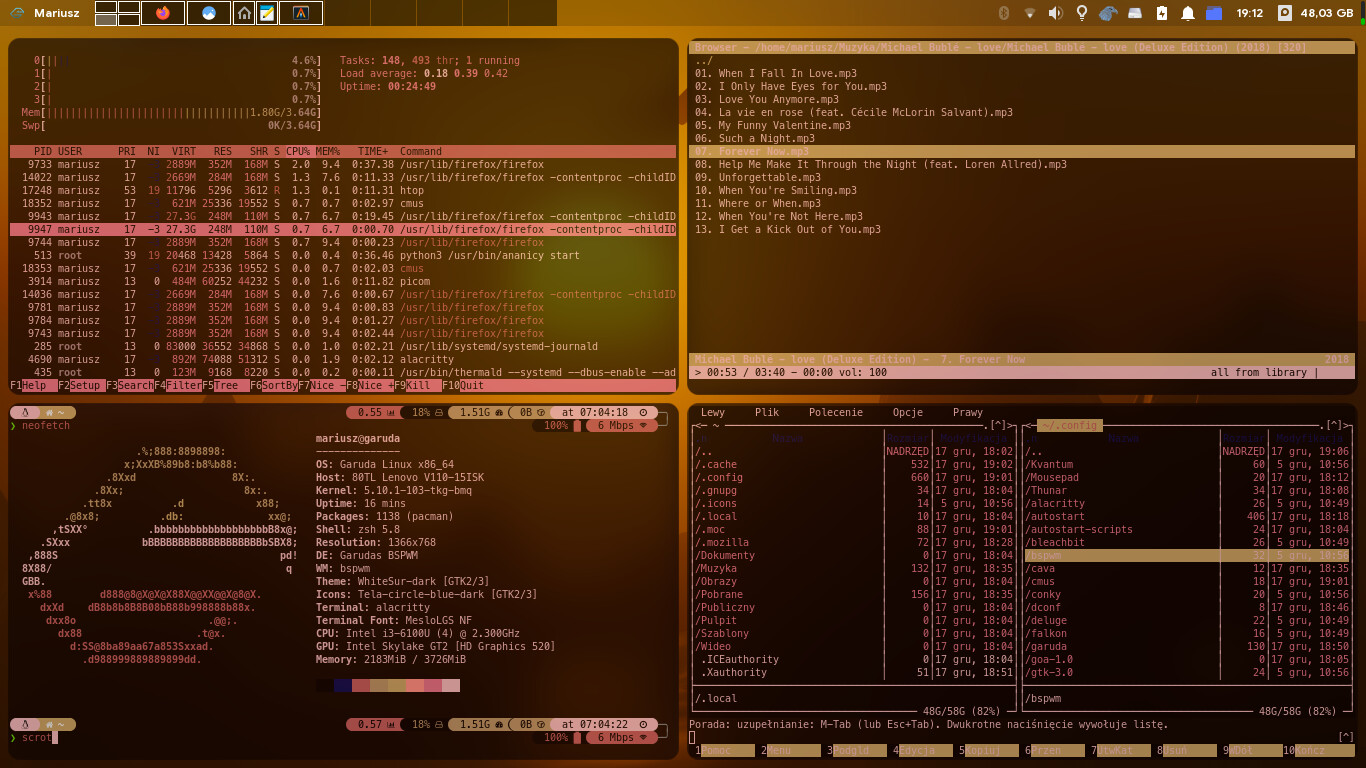Open left panel history via the [^] arrow

1001,425
